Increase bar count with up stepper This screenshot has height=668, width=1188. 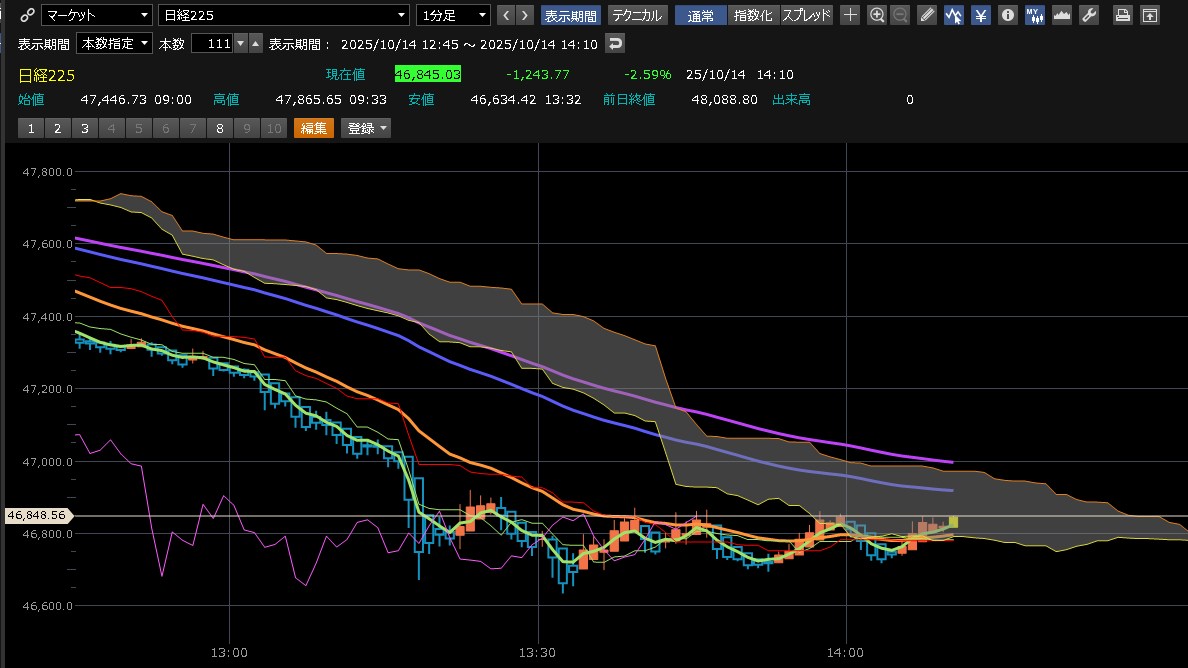[255, 39]
